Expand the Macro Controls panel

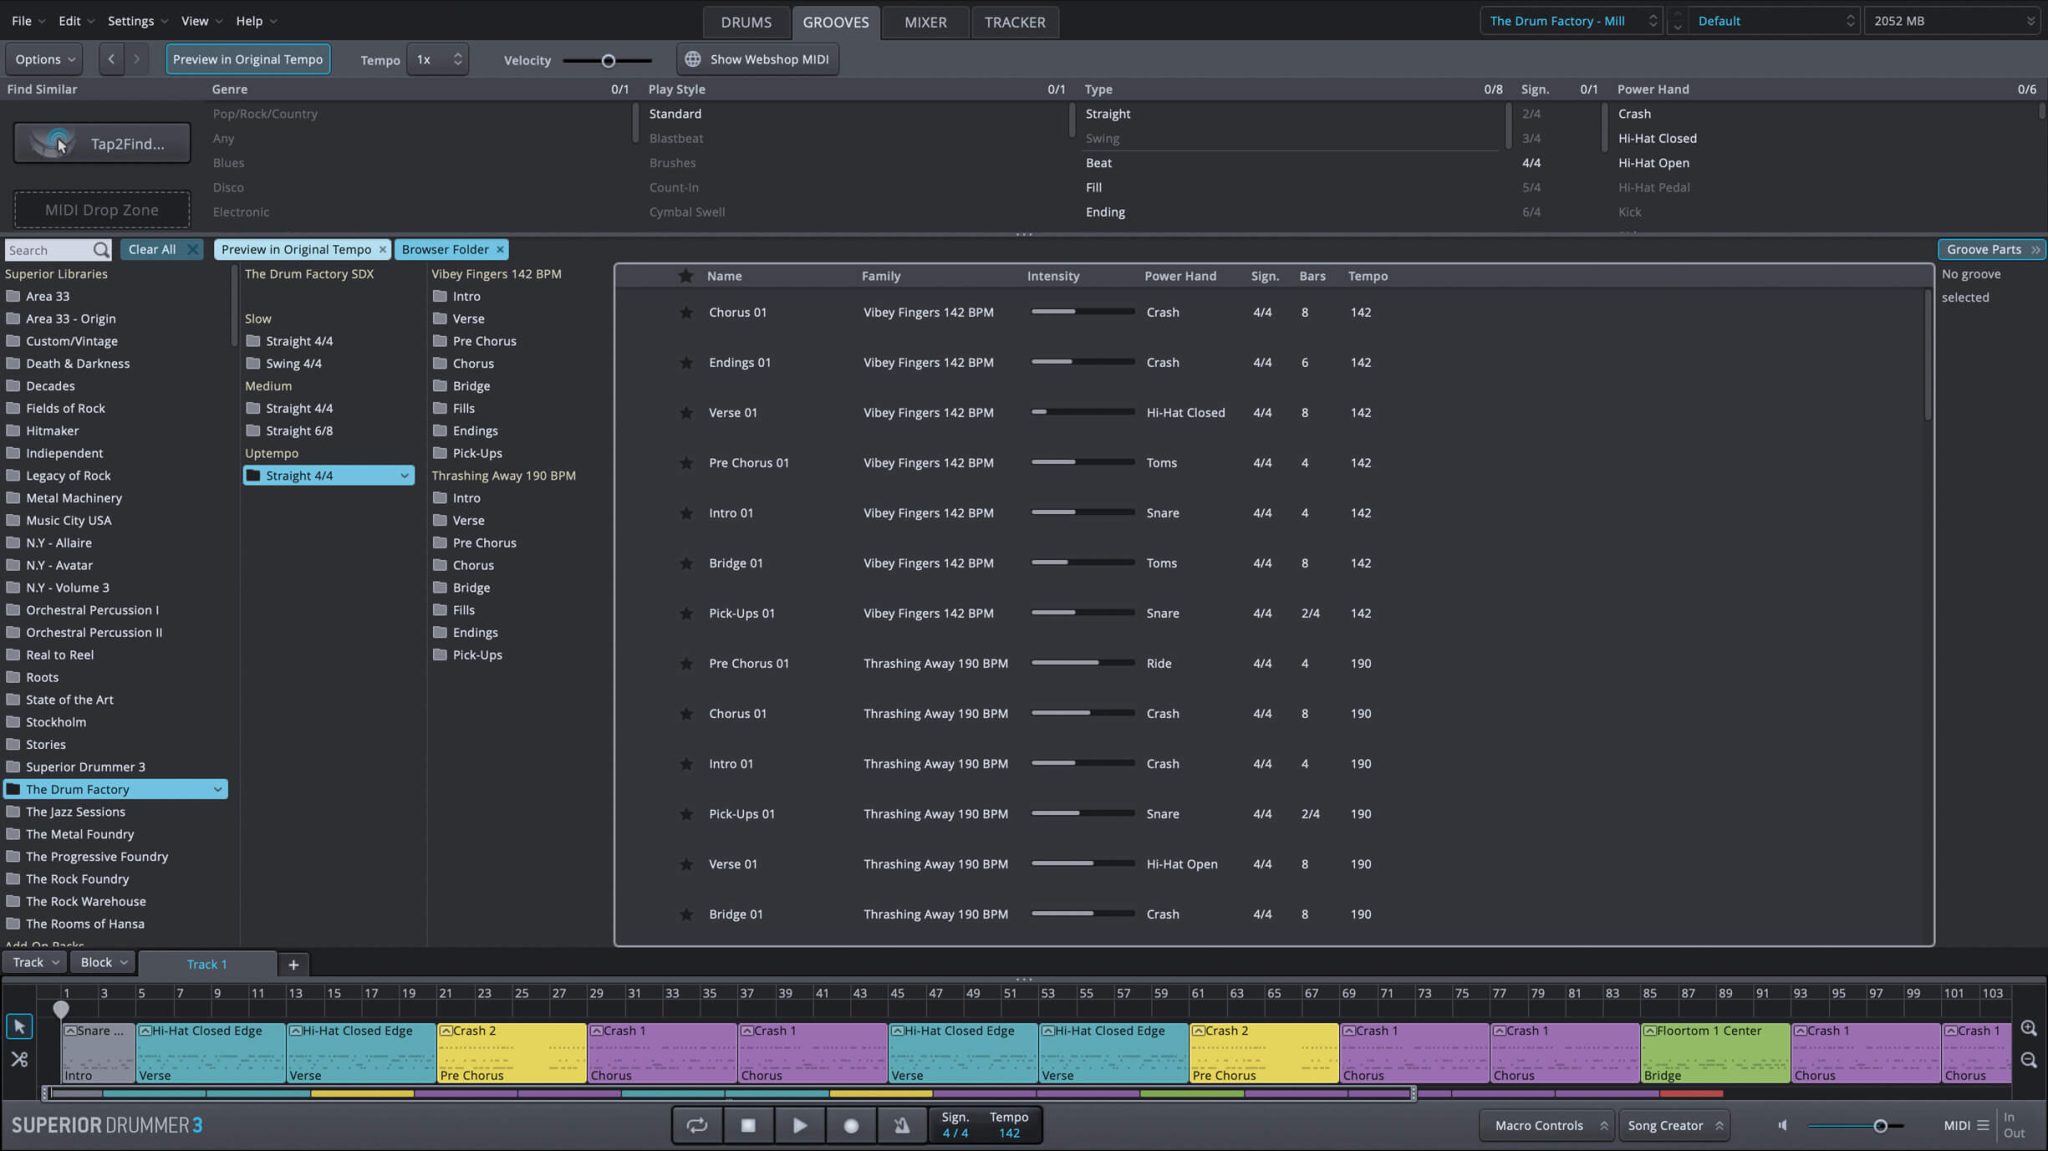click(1550, 1125)
